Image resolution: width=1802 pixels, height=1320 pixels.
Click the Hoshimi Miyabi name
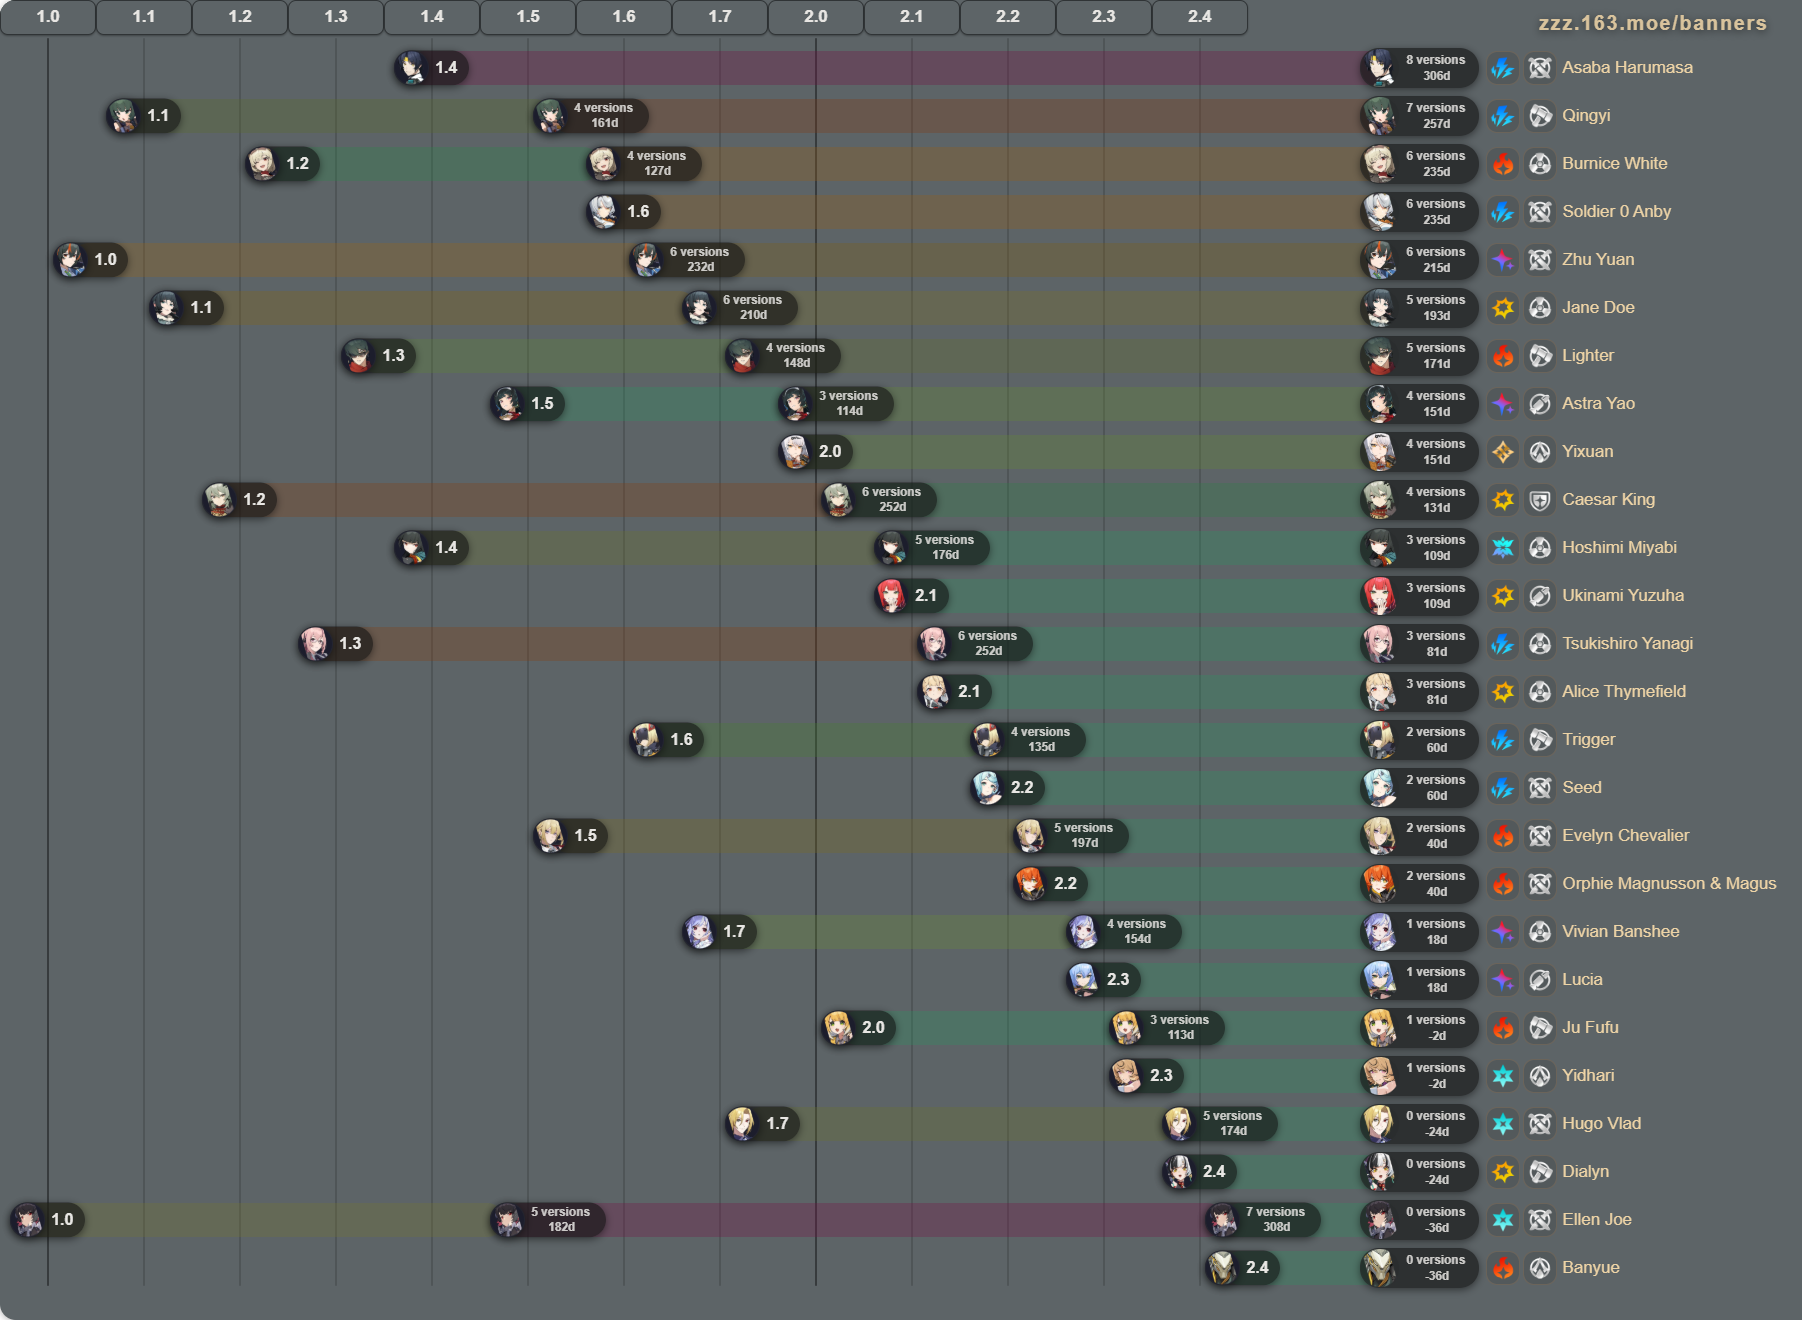point(1619,548)
